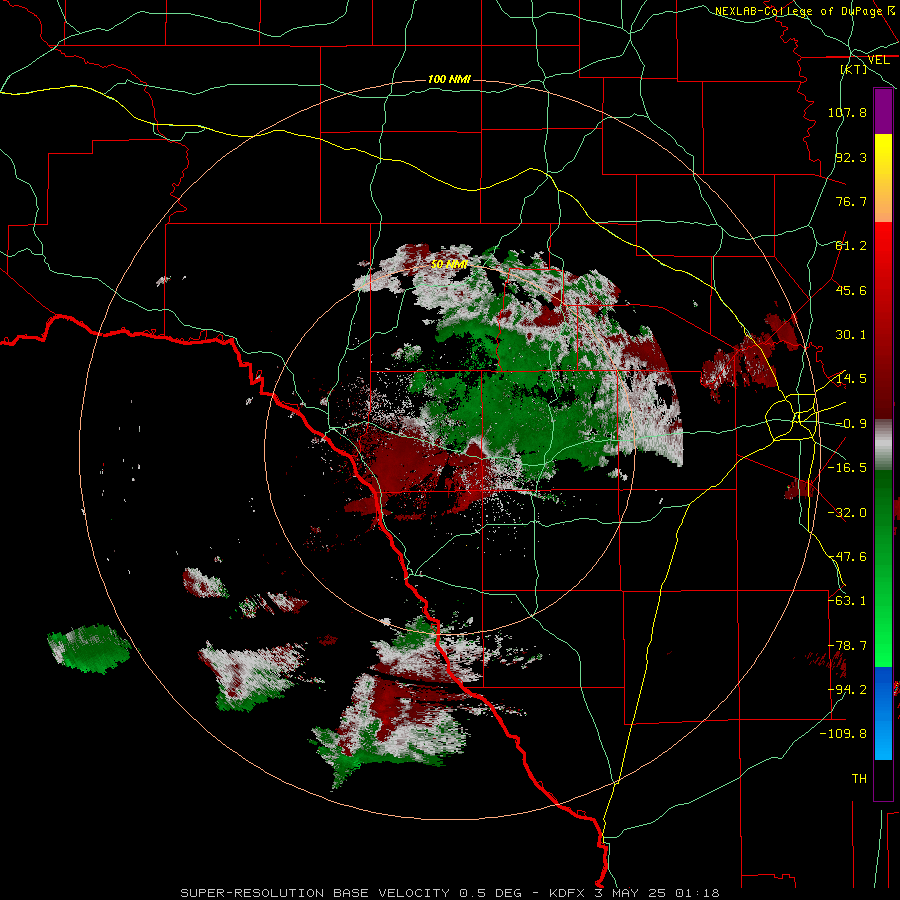This screenshot has width=900, height=900.
Task: Select the -0.9 legend value
Action: (851, 424)
